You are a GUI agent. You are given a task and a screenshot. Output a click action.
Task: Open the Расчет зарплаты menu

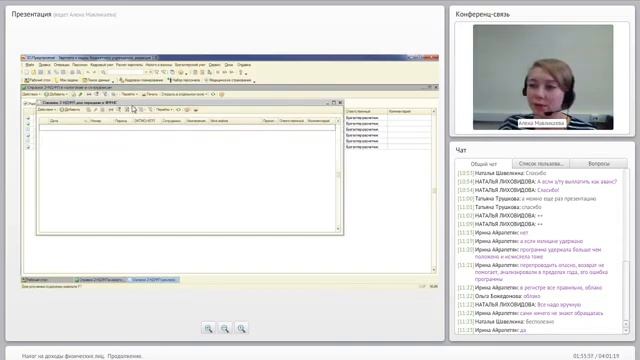tap(129, 65)
